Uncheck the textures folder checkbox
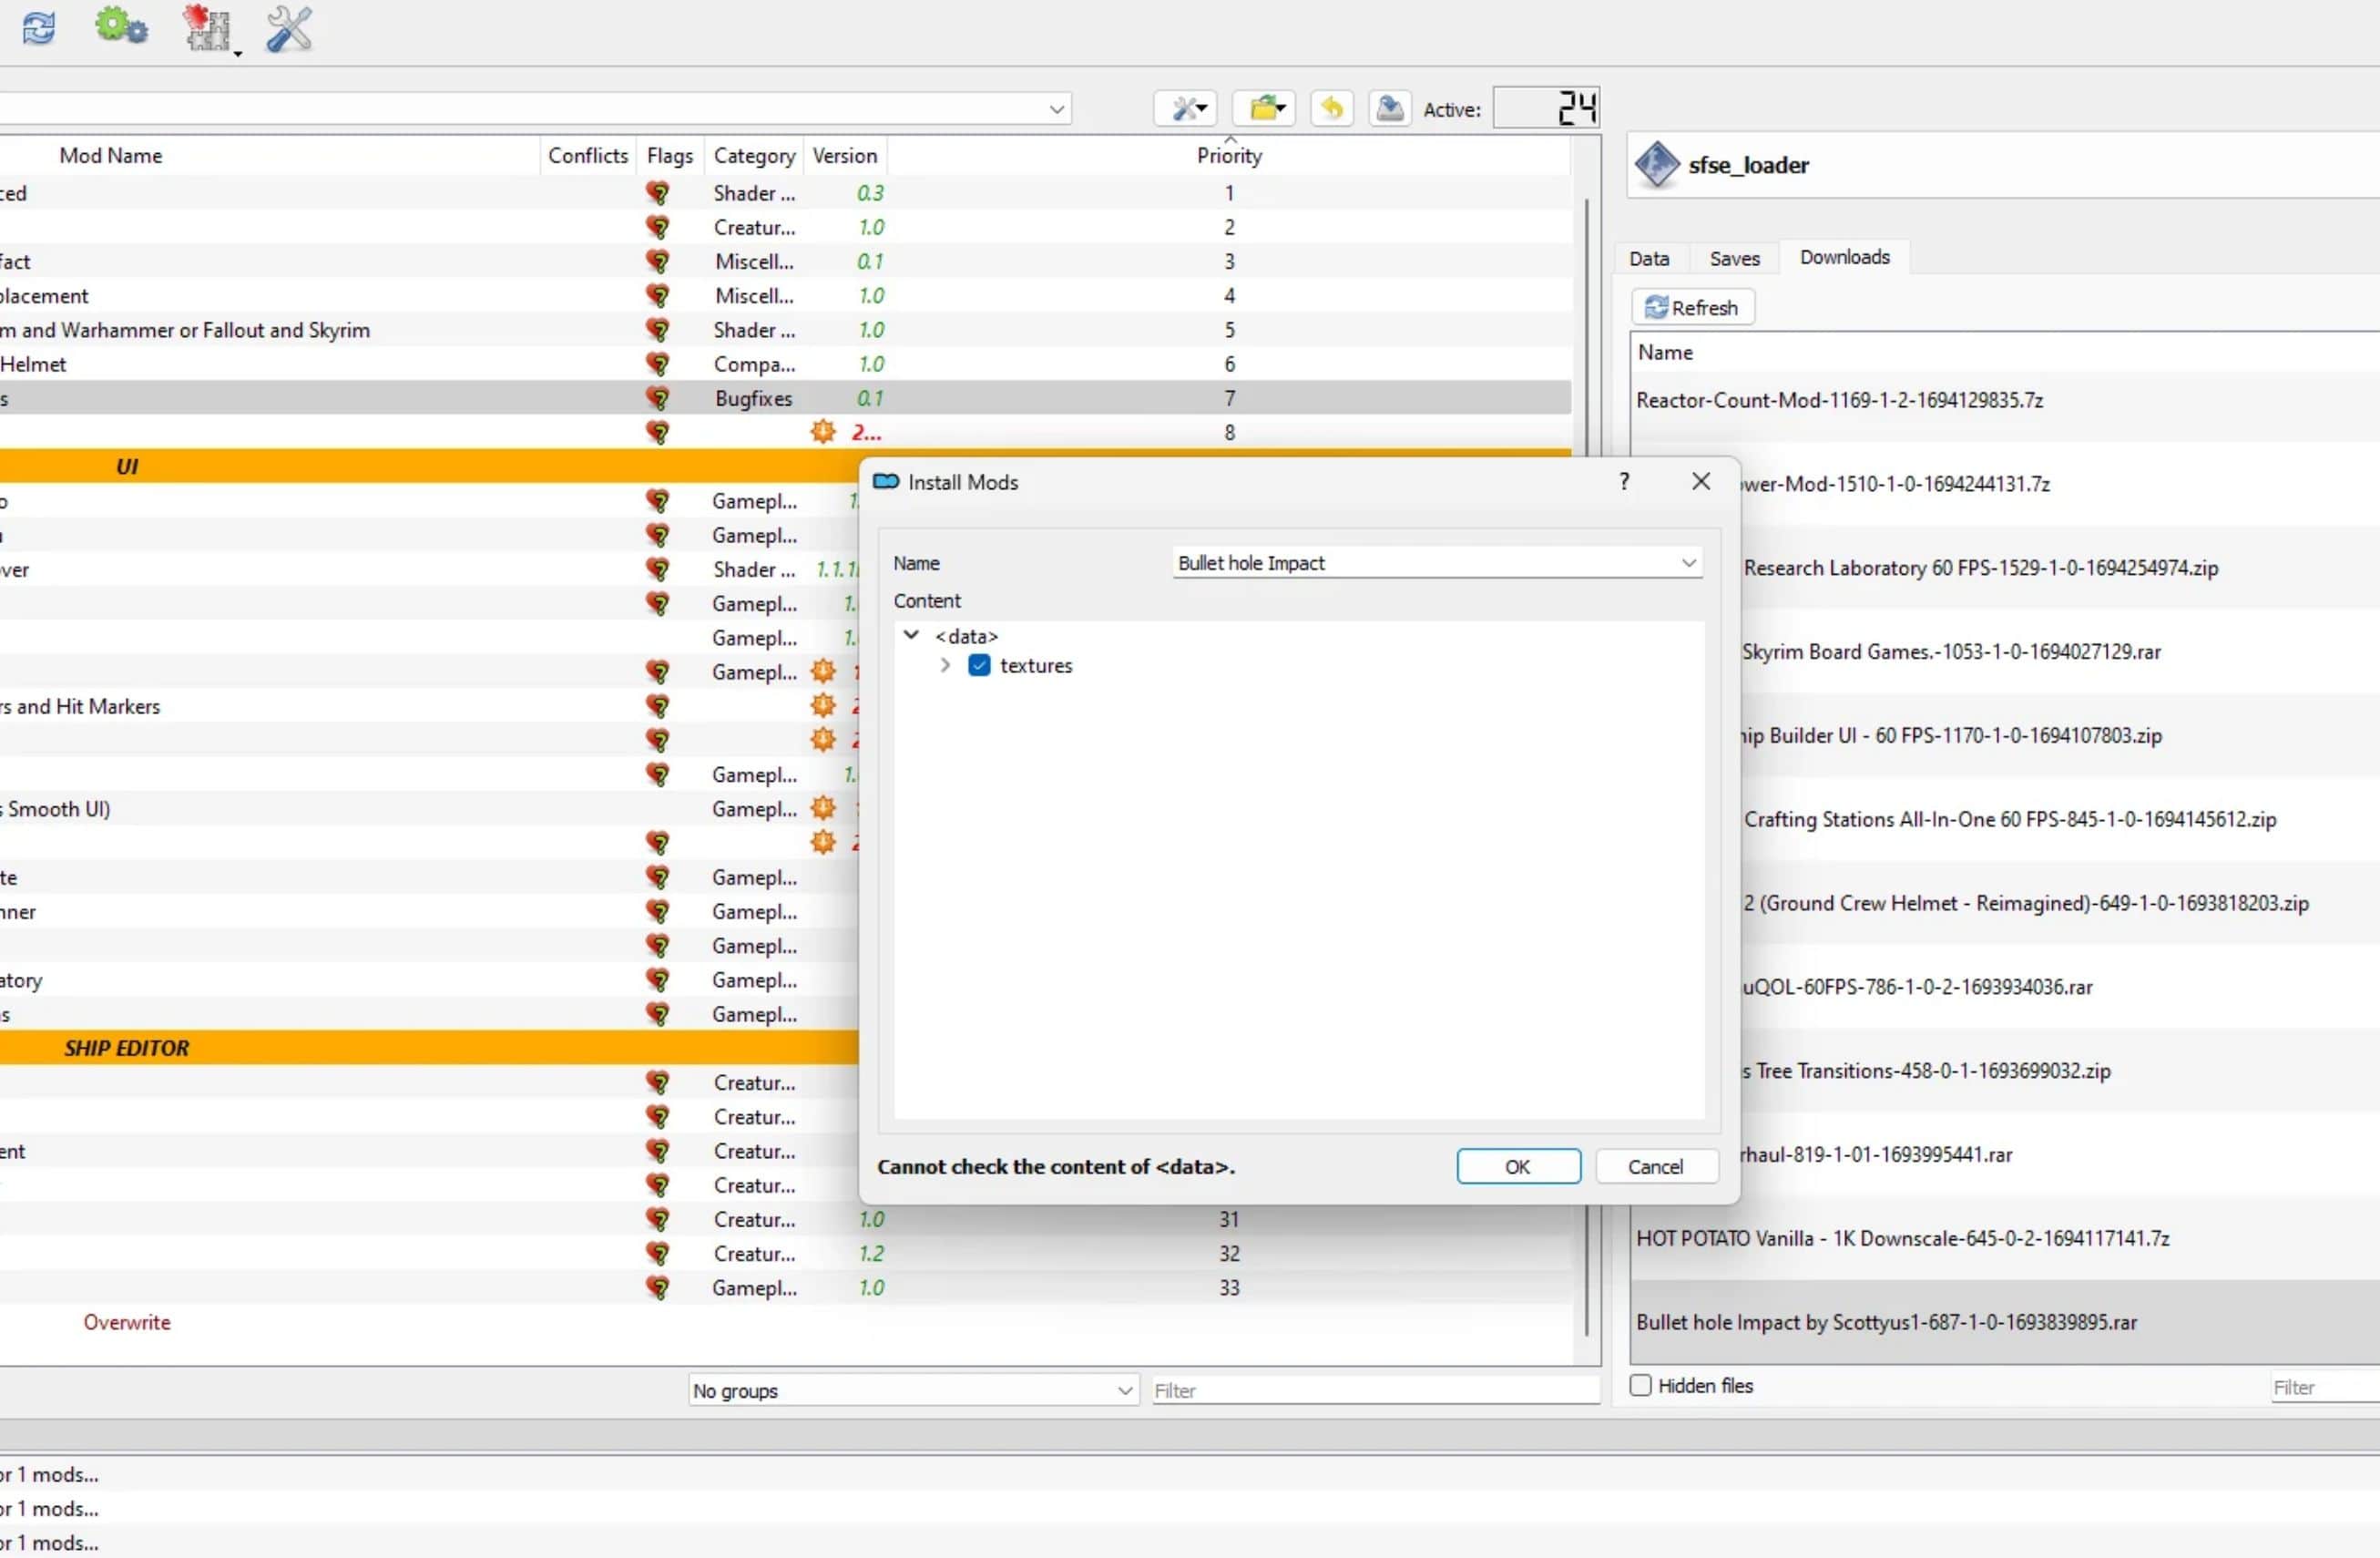The image size is (2380, 1558). tap(979, 666)
